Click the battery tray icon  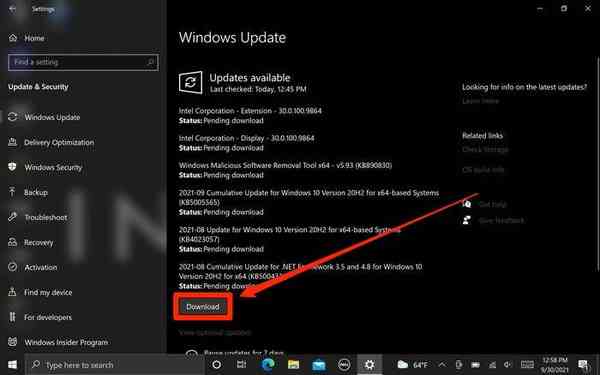(476, 365)
